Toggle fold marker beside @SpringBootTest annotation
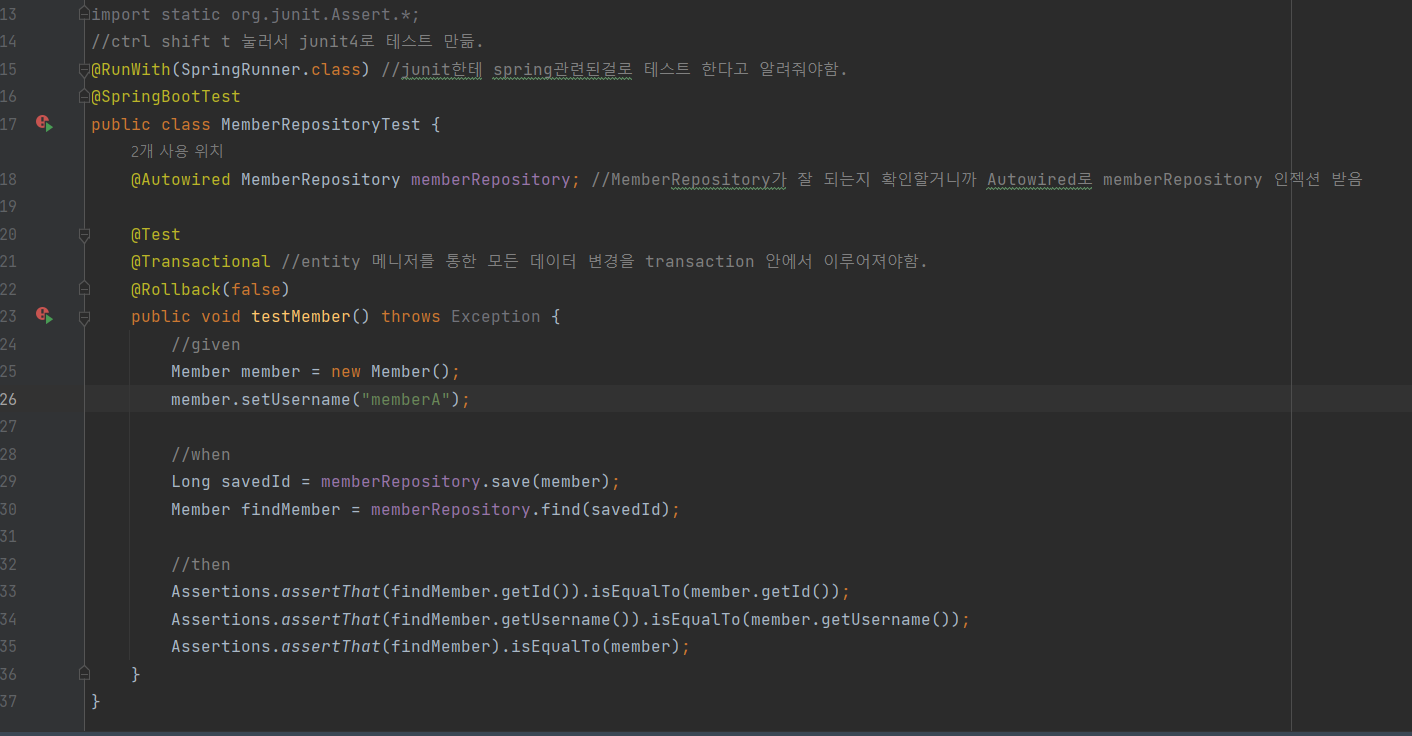Image resolution: width=1412 pixels, height=736 pixels. [85, 97]
